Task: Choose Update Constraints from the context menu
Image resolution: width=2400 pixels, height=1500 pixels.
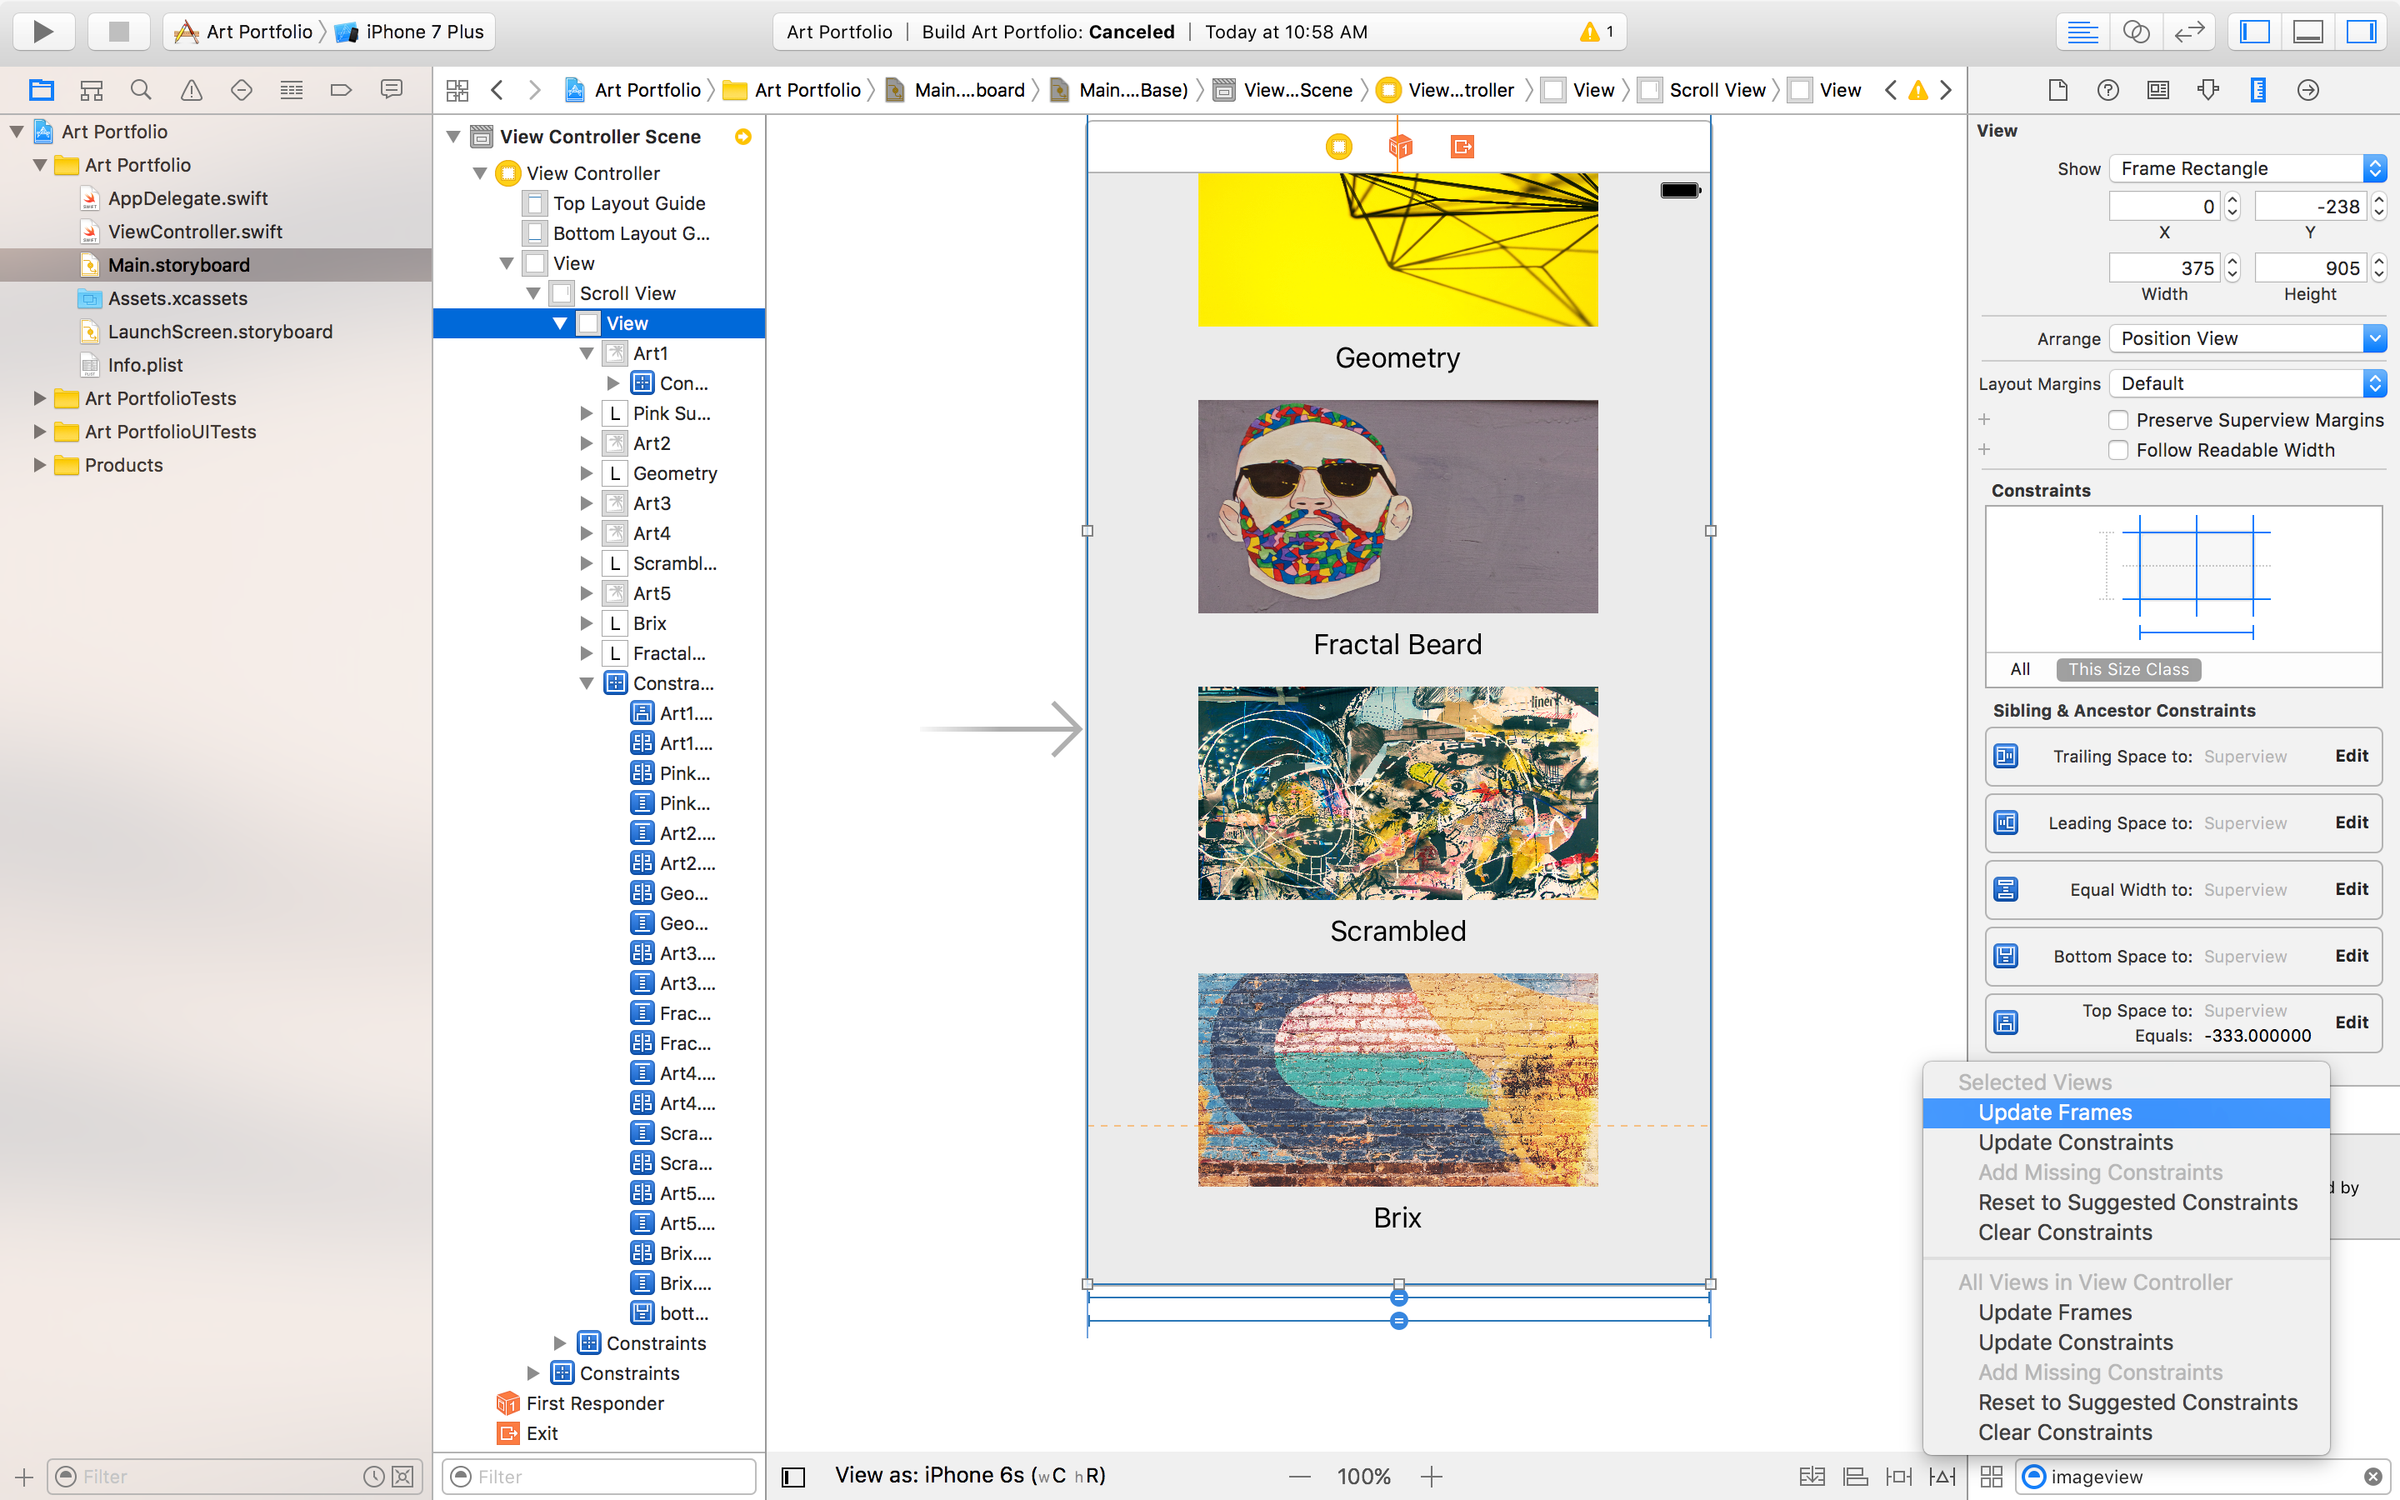Action: [x=2075, y=1142]
